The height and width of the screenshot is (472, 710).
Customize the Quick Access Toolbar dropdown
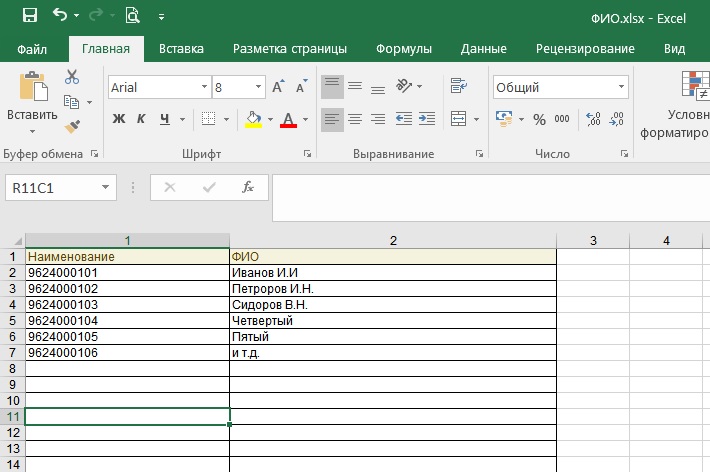pyautogui.click(x=161, y=17)
